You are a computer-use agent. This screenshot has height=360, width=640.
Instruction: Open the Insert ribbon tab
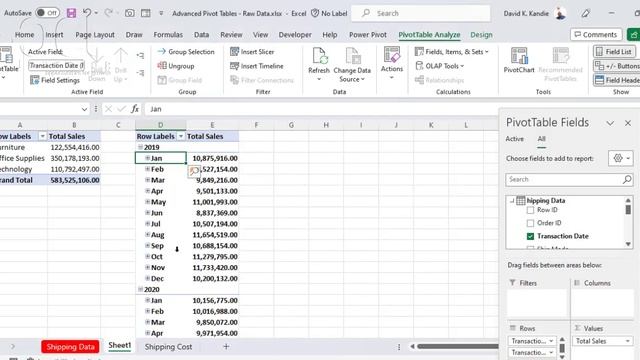54,35
